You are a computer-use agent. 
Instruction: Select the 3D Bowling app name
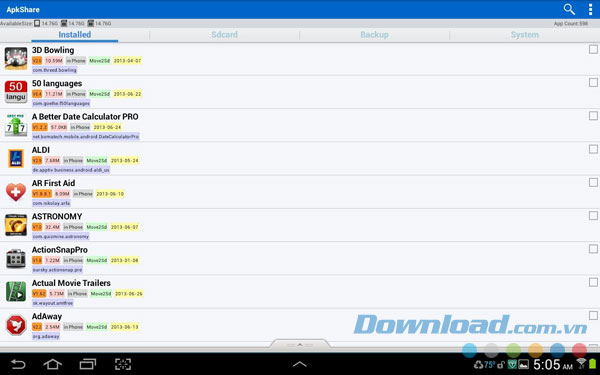53,50
